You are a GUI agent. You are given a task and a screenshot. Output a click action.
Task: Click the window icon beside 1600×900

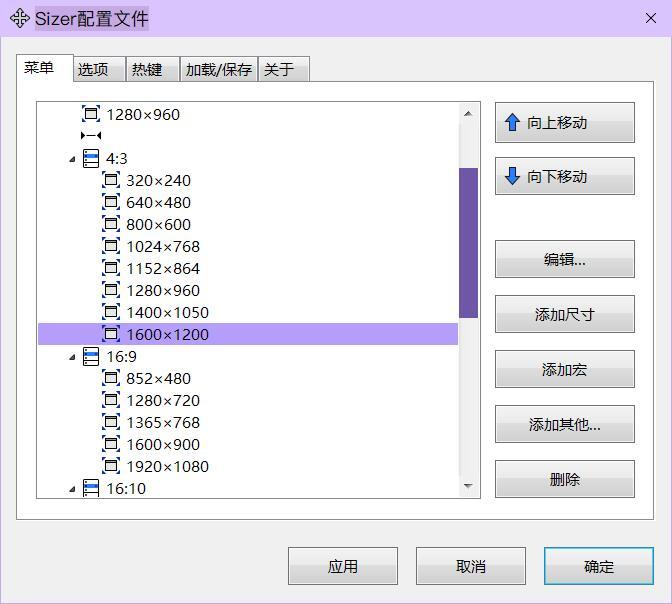click(111, 445)
